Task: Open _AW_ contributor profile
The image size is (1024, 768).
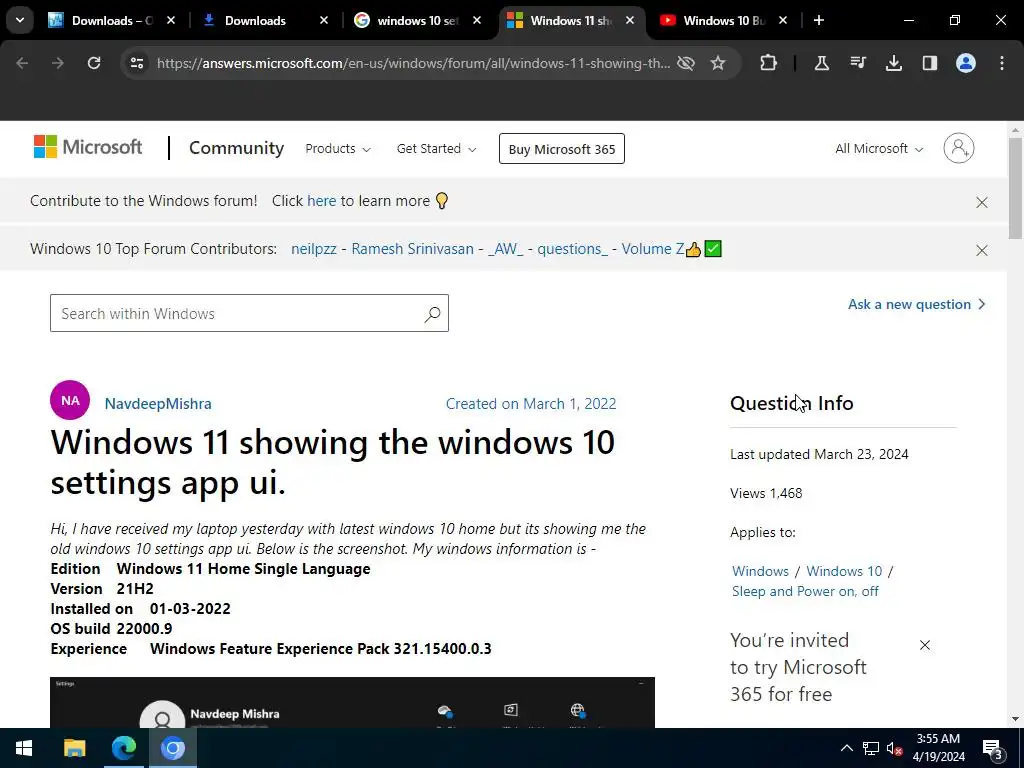Action: tap(505, 249)
